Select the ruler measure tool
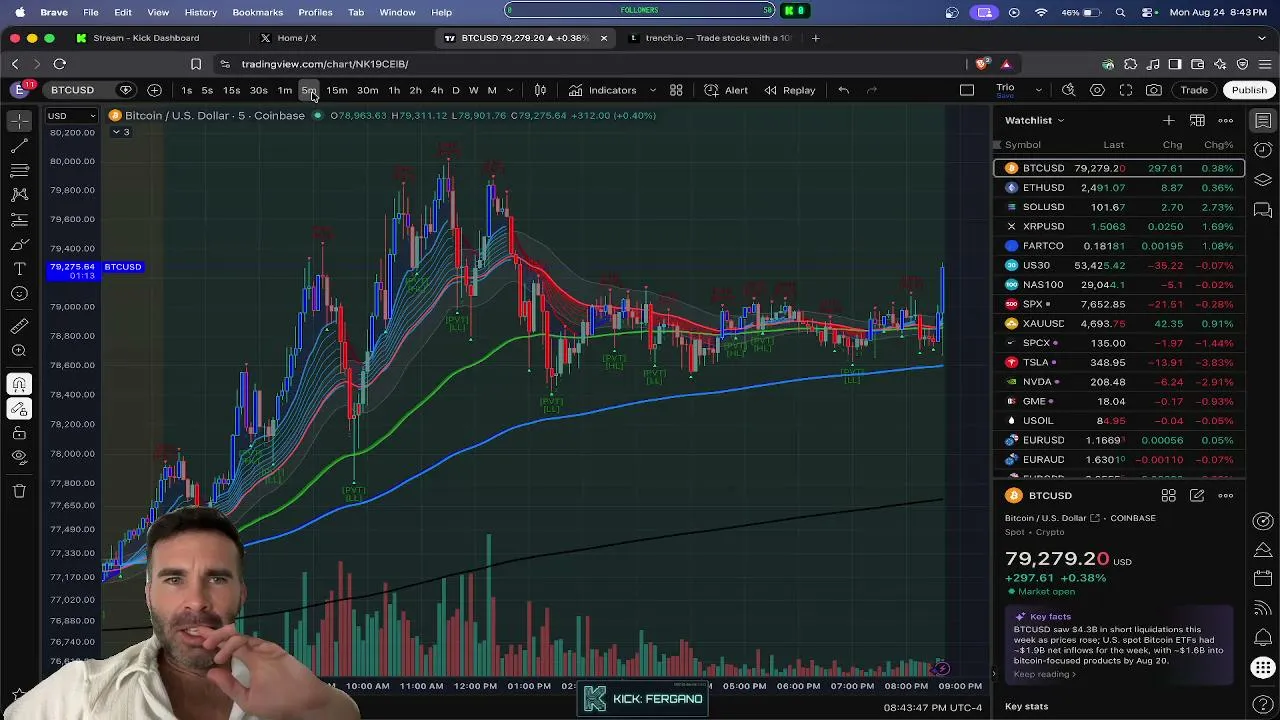Viewport: 1280px width, 720px height. coord(19,326)
